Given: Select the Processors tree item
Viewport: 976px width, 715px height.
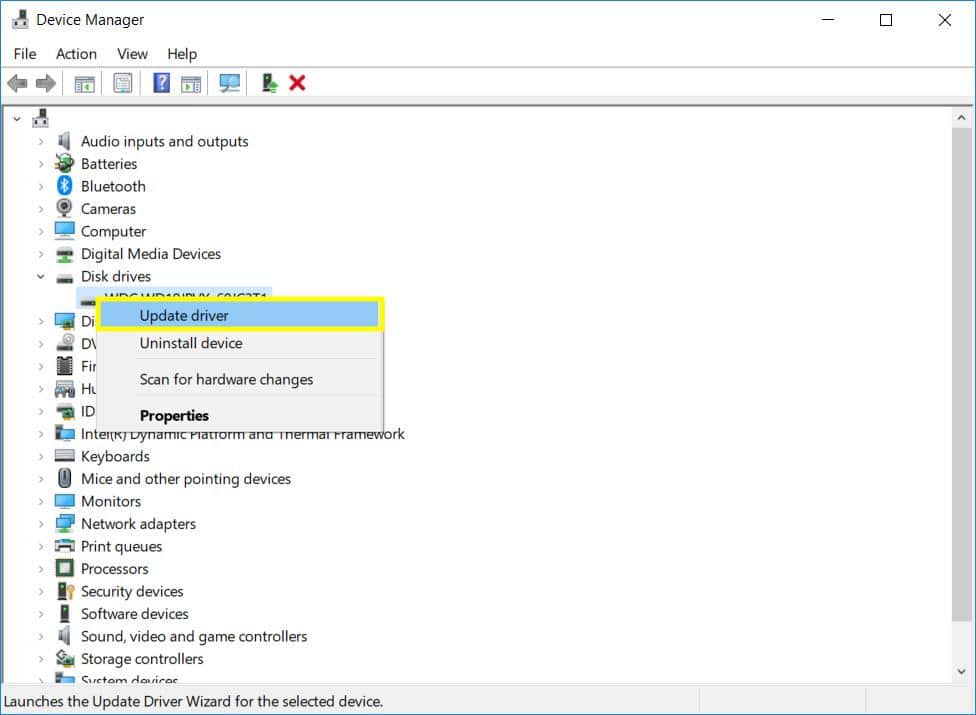Looking at the screenshot, I should point(114,569).
